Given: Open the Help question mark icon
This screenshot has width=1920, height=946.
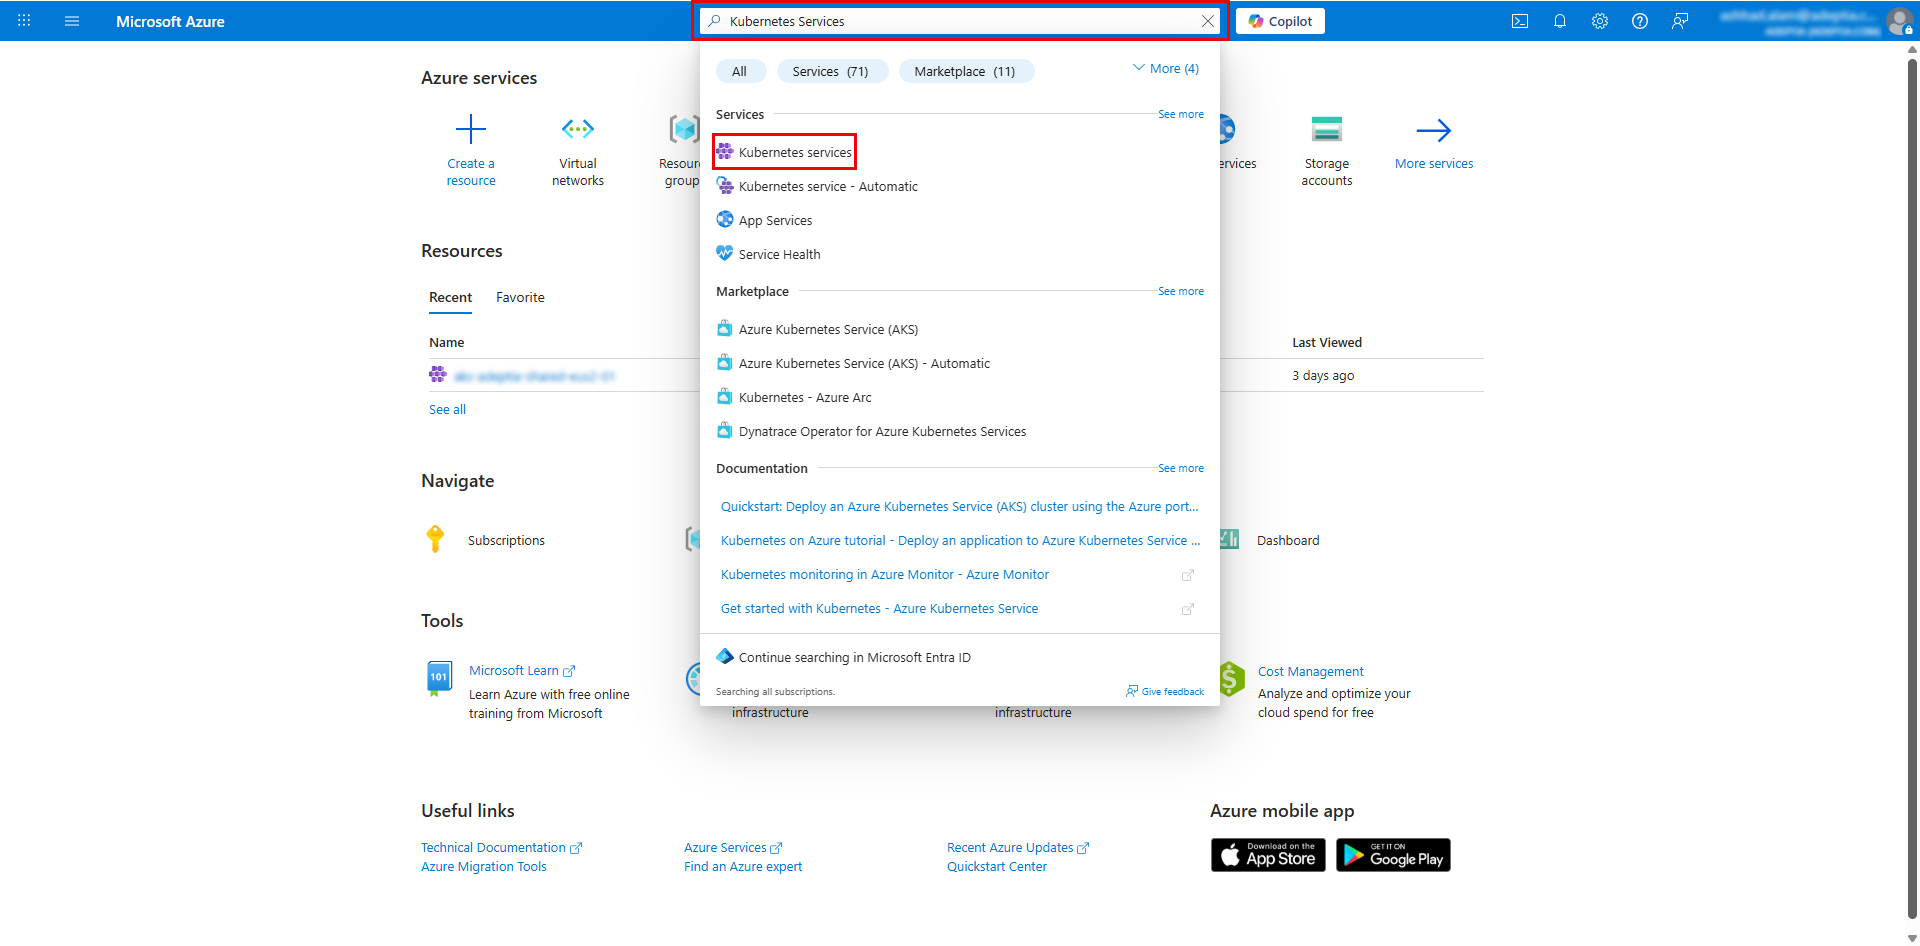Looking at the screenshot, I should pyautogui.click(x=1640, y=21).
